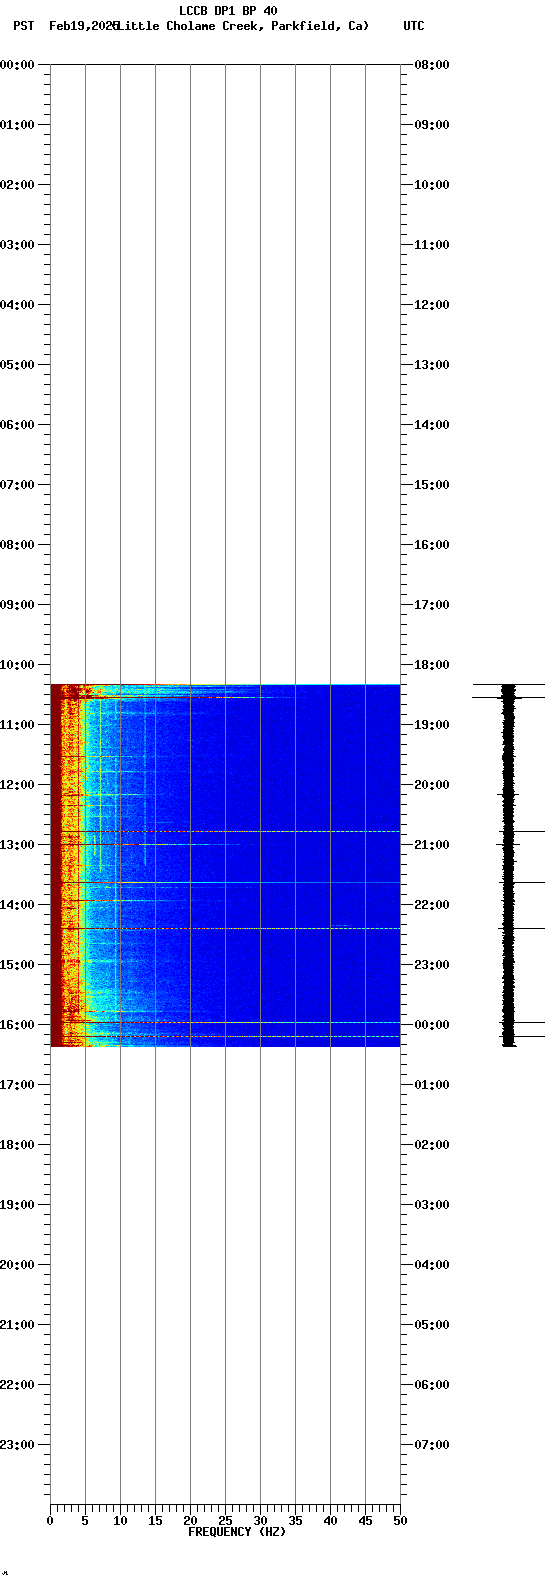
Task: Click the 'Little Cholame Creek, Parkfield, Ca' station name
Action: [243, 26]
